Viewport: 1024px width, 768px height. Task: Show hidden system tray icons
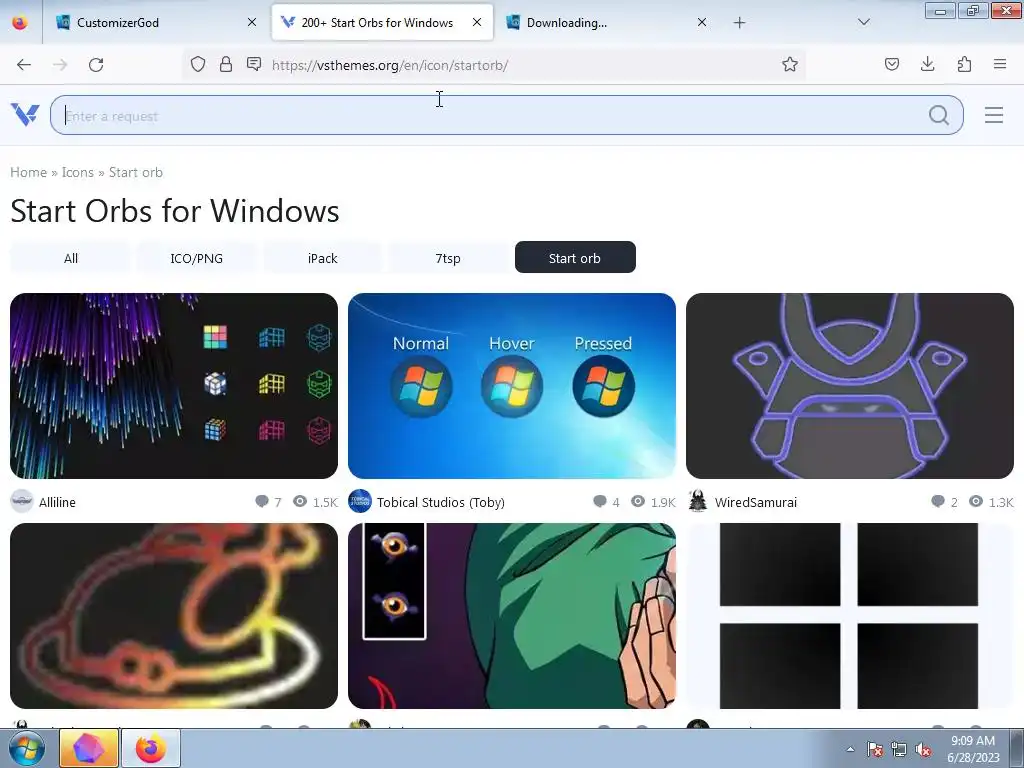850,749
